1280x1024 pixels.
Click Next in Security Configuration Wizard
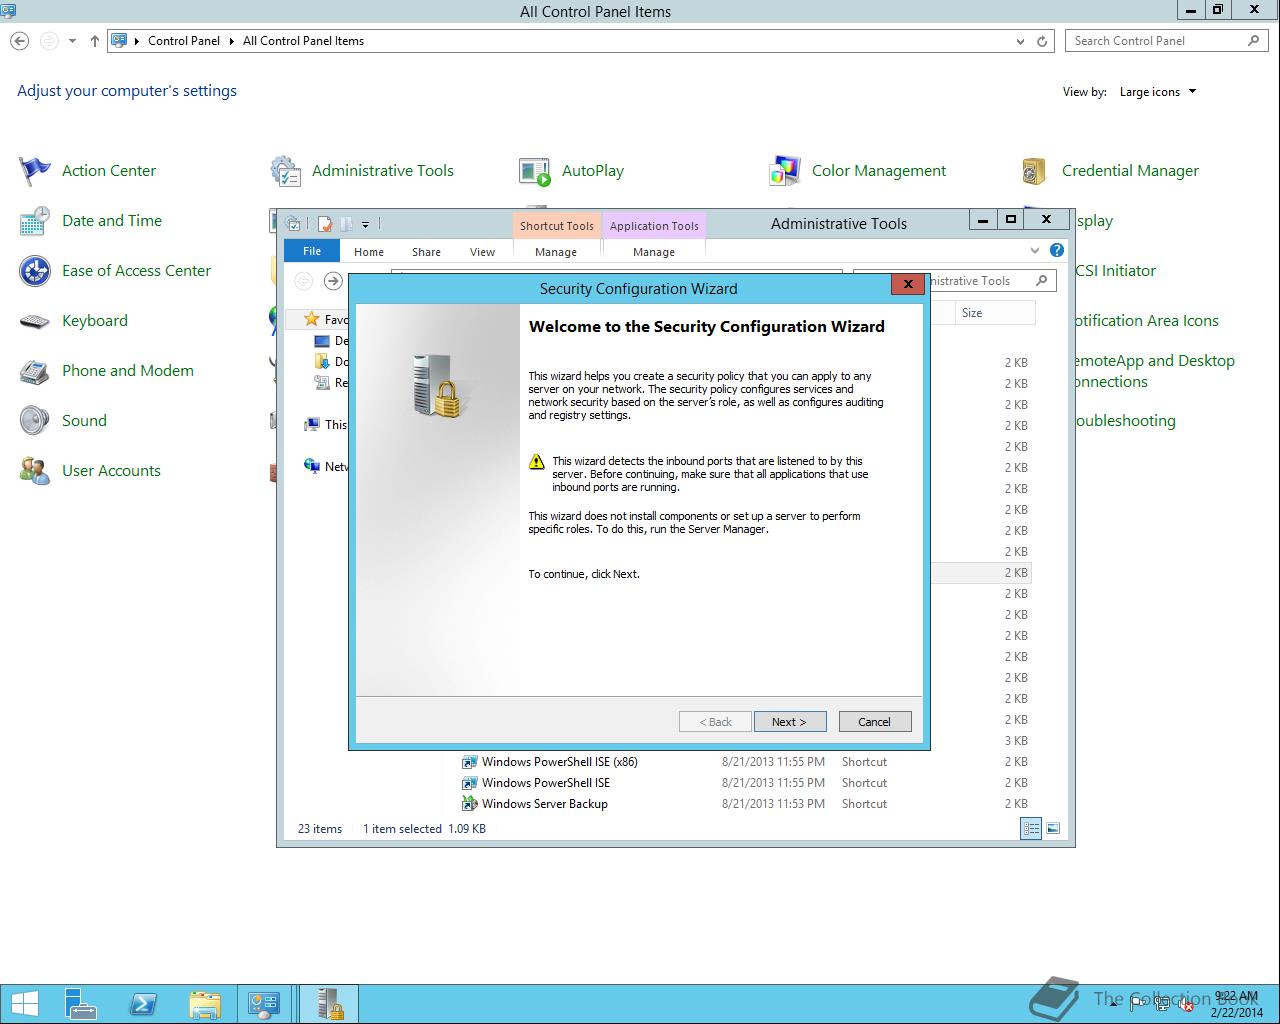[x=789, y=722]
